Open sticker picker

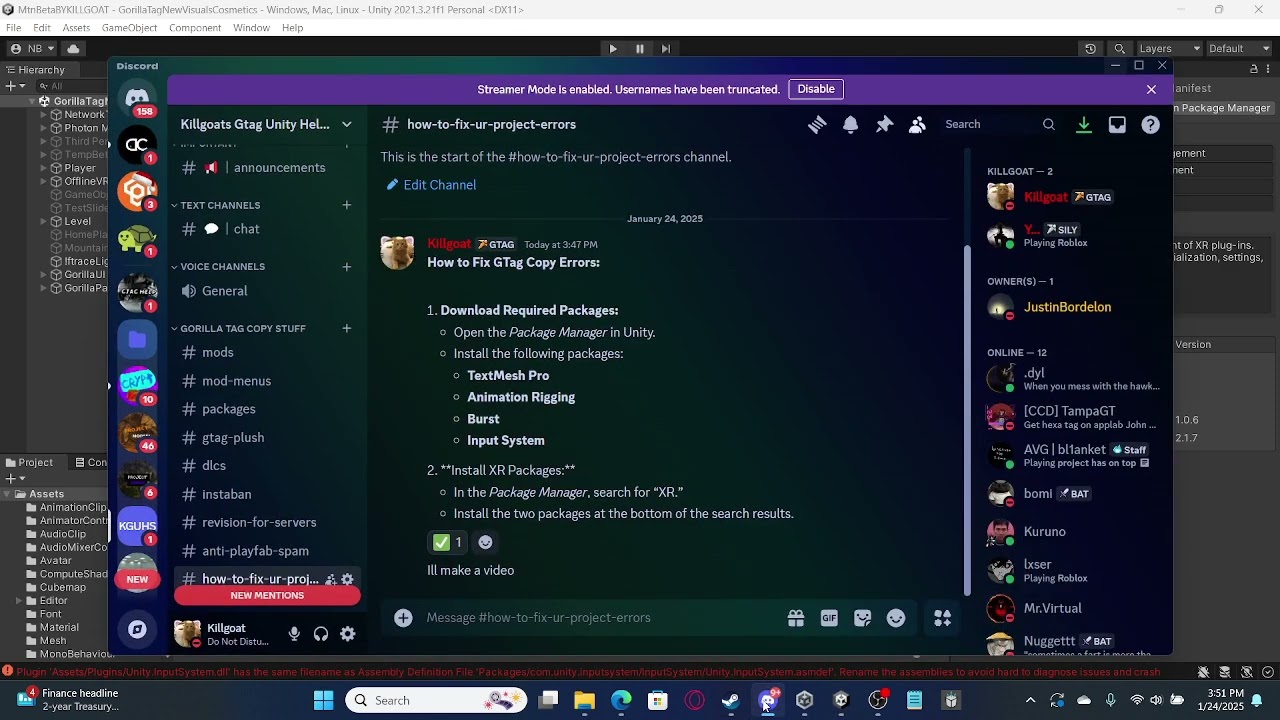(x=863, y=618)
